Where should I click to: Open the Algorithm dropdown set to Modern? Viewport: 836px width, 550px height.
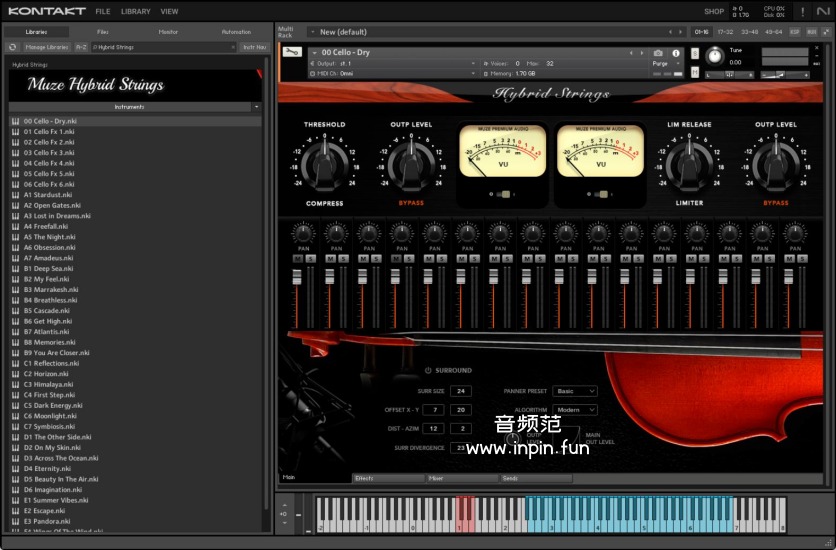click(x=575, y=410)
